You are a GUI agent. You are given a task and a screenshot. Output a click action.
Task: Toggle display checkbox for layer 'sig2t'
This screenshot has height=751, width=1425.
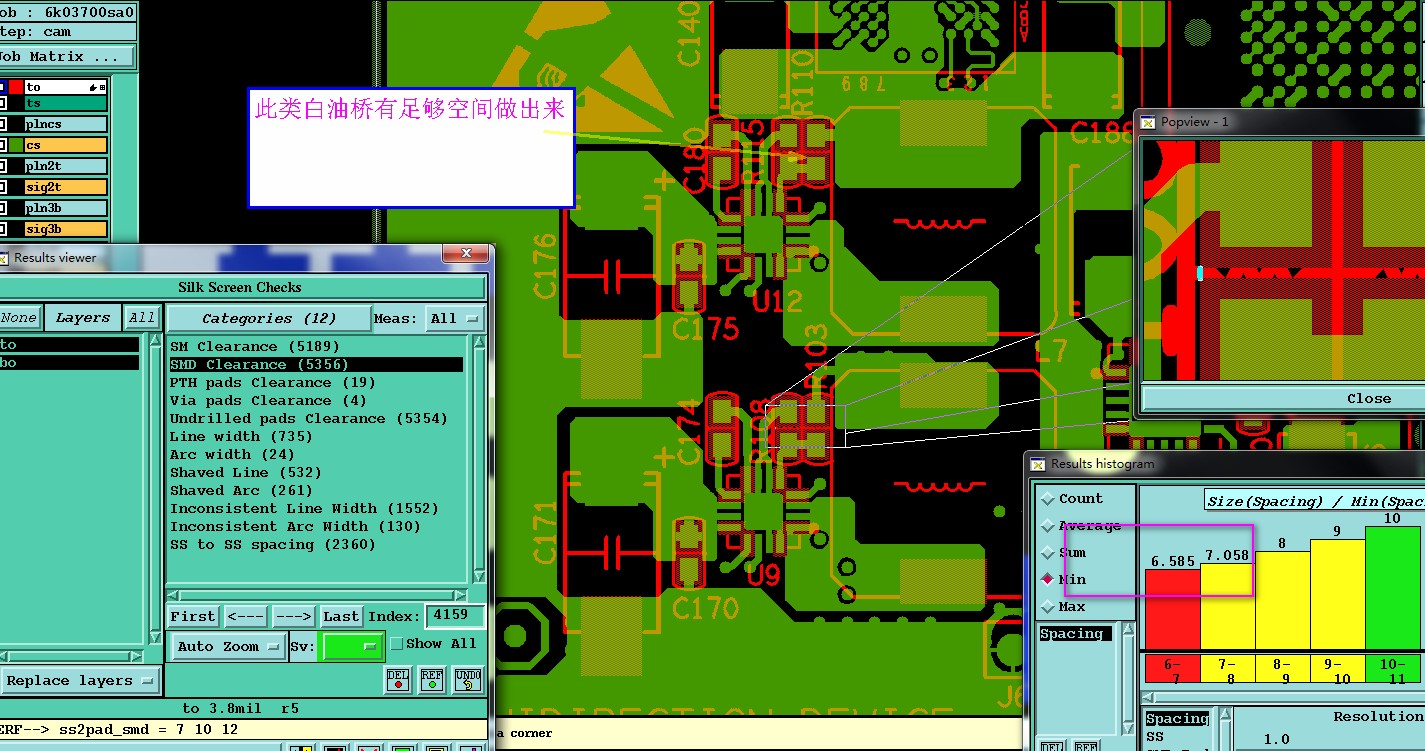tap(3, 187)
